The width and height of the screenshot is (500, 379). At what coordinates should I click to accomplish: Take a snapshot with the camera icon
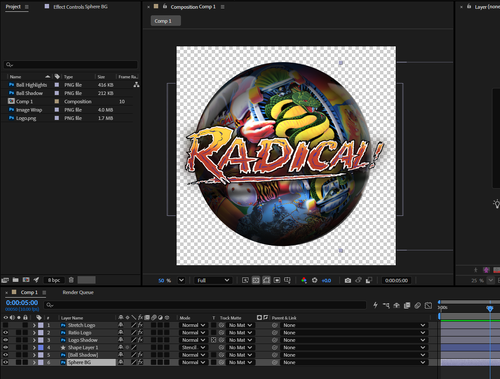tap(348, 280)
